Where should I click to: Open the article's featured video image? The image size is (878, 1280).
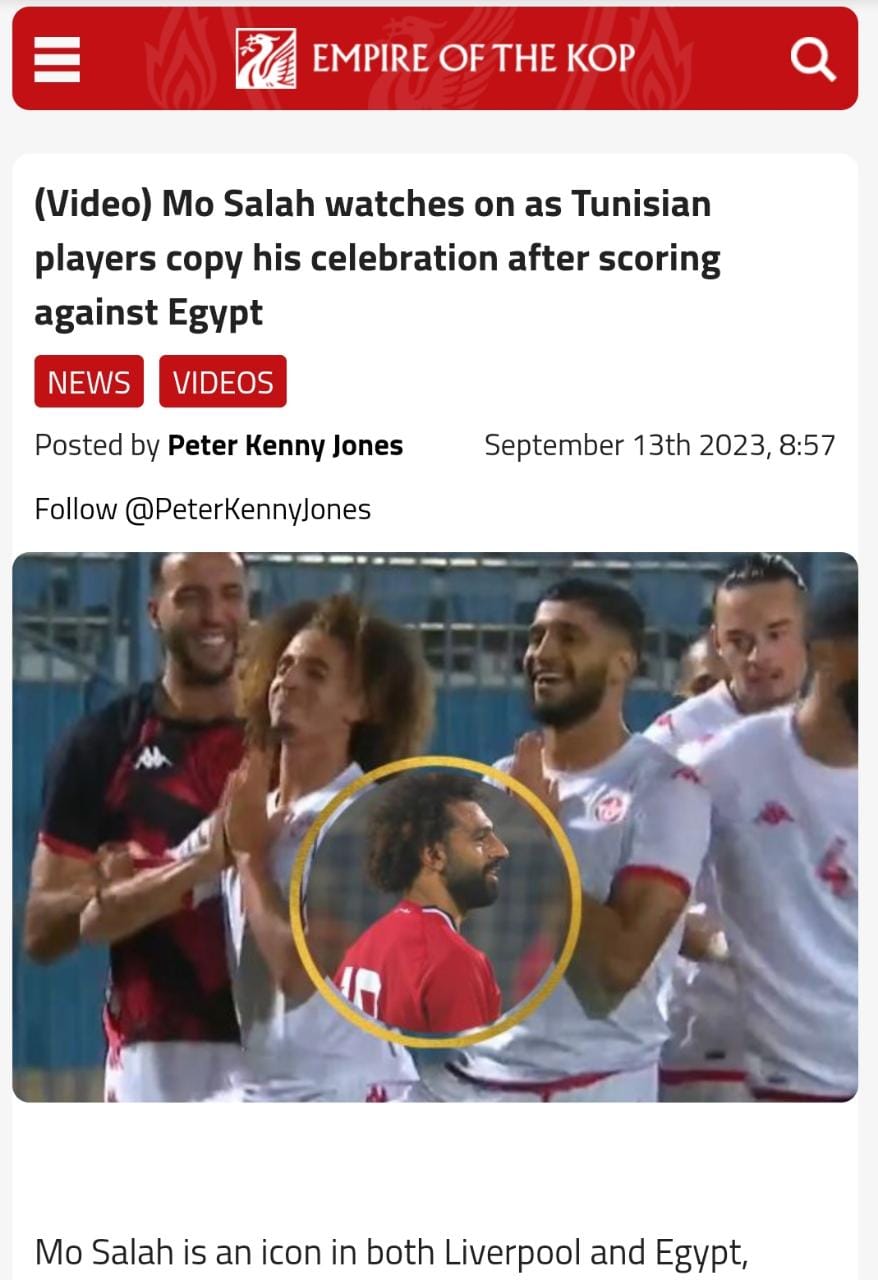pos(435,827)
